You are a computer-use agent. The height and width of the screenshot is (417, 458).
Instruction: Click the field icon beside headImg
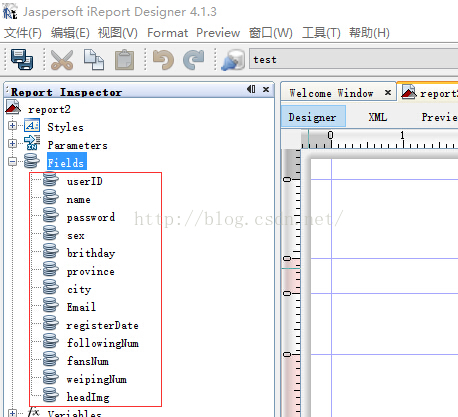[51, 395]
